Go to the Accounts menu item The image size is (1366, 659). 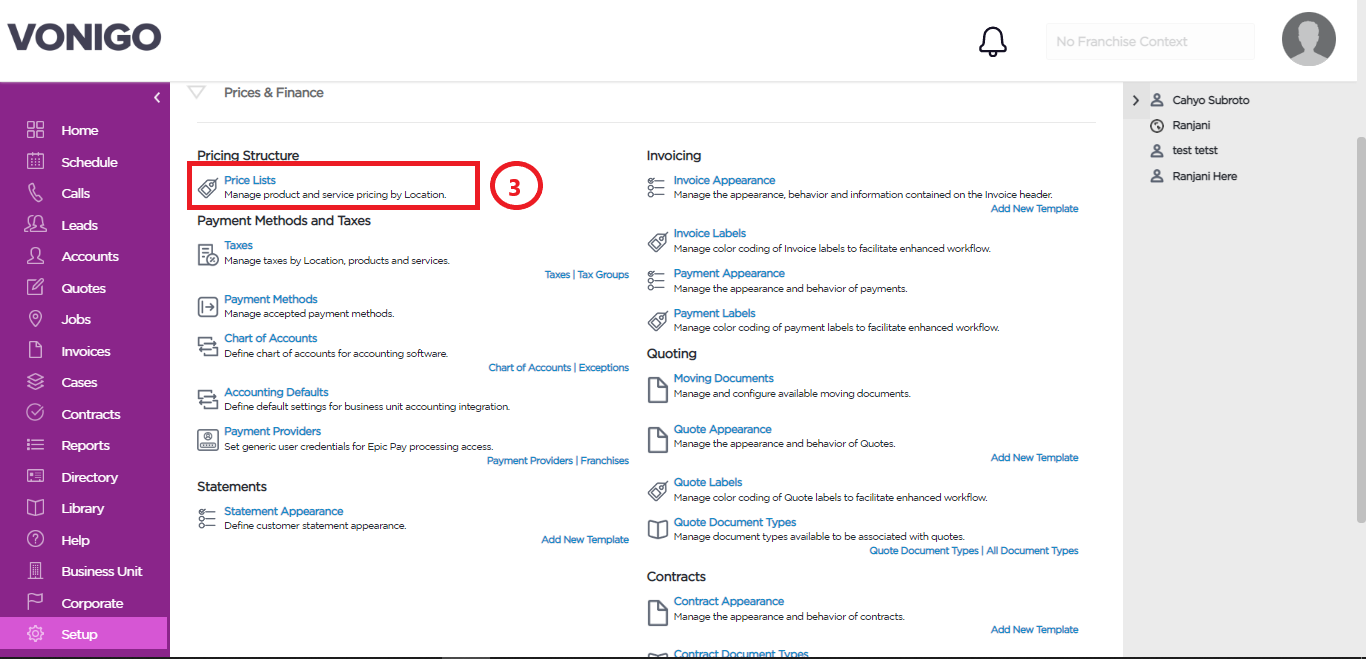[x=90, y=256]
